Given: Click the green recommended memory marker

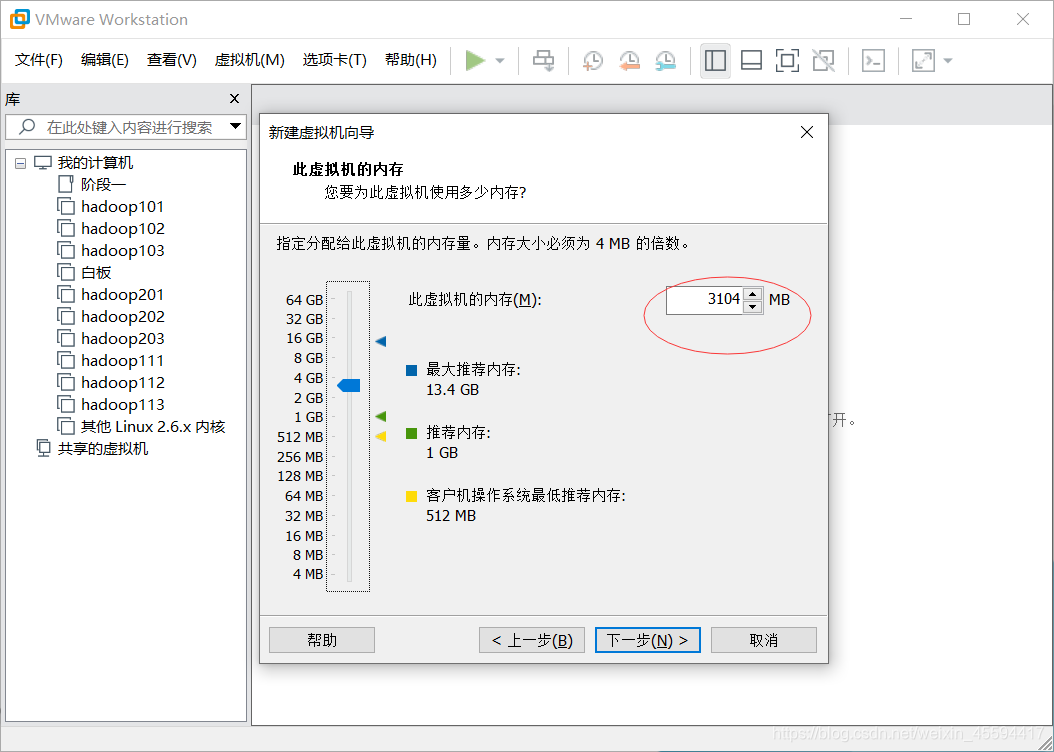Looking at the screenshot, I should tap(380, 417).
